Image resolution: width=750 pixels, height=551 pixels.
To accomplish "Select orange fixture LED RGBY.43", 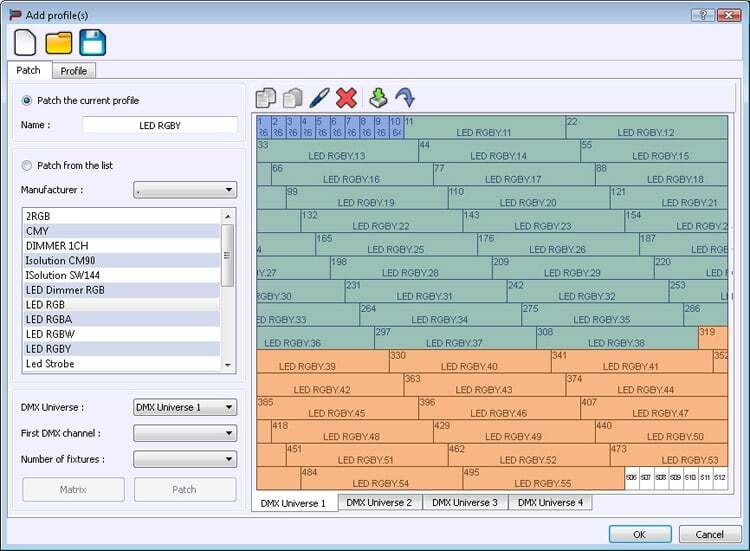I will tap(485, 385).
